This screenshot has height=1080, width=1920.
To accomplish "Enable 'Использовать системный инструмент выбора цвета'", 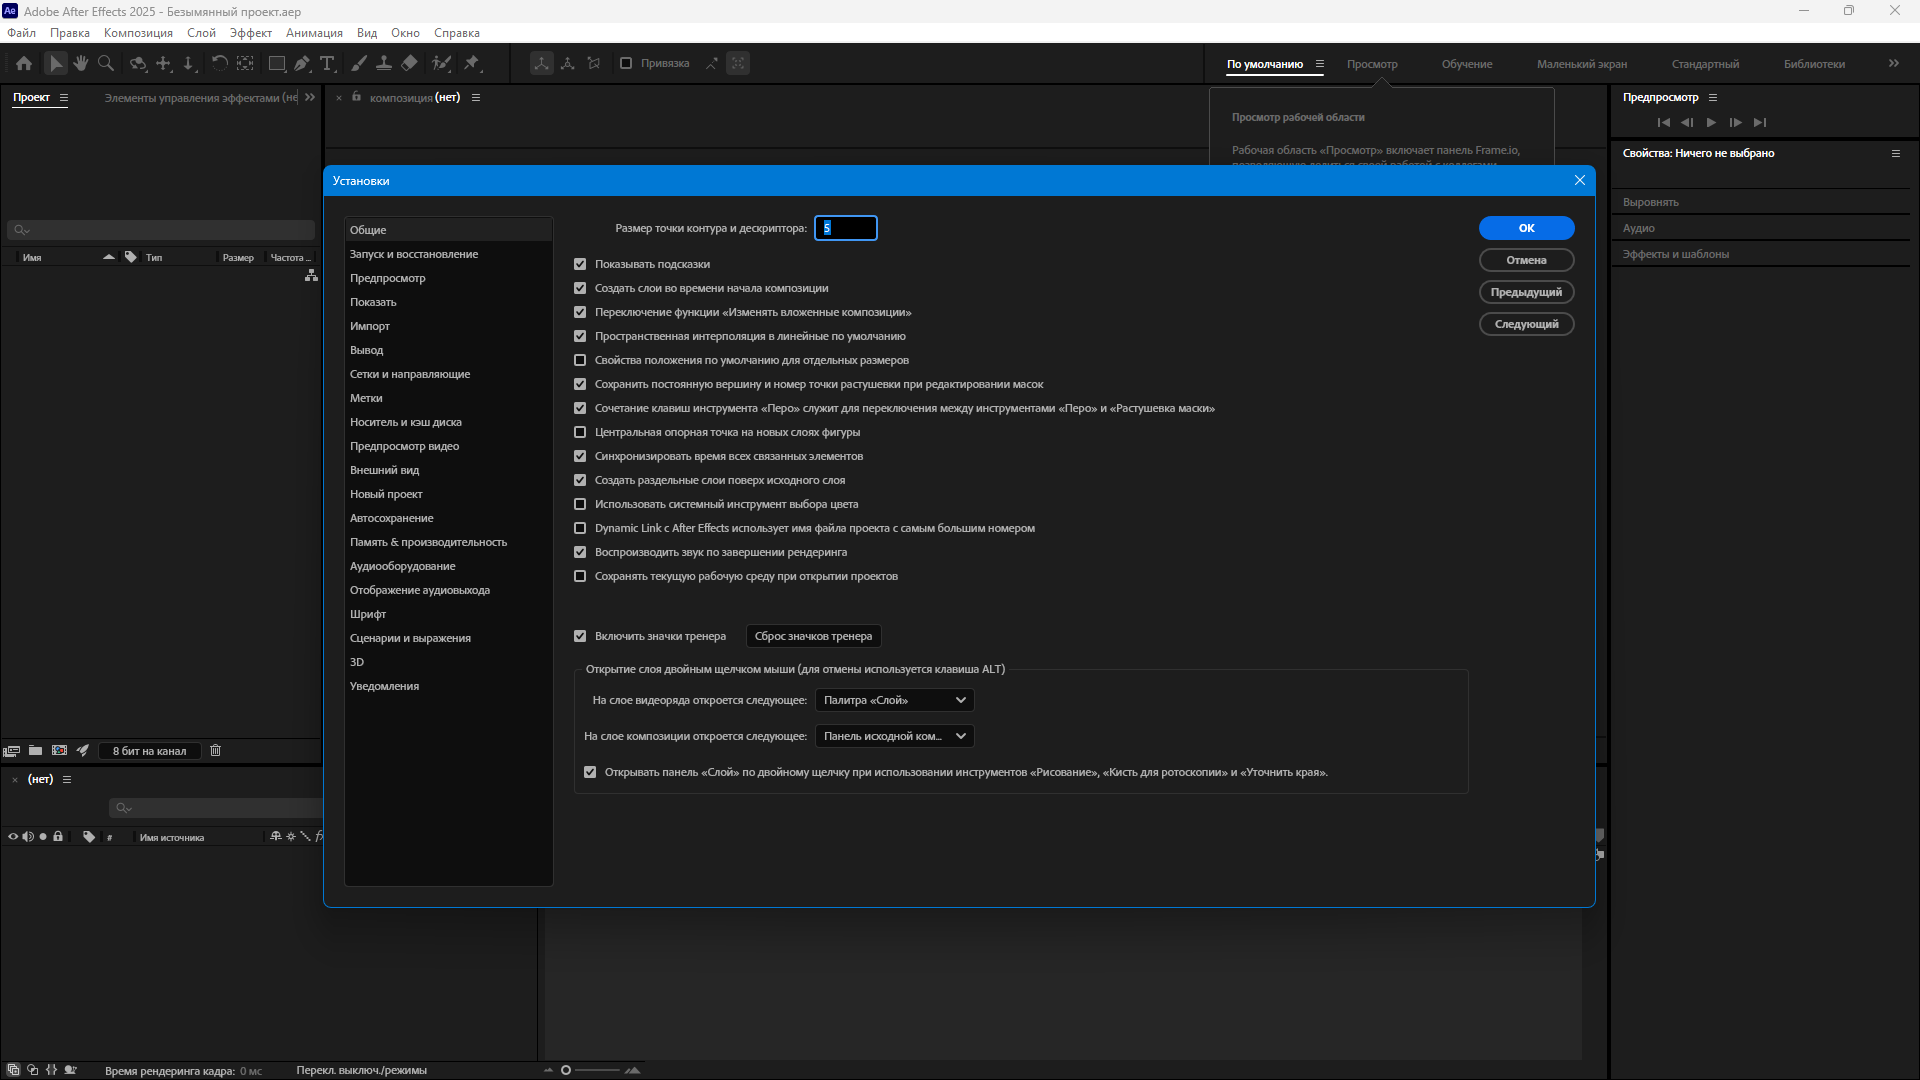I will 580,504.
